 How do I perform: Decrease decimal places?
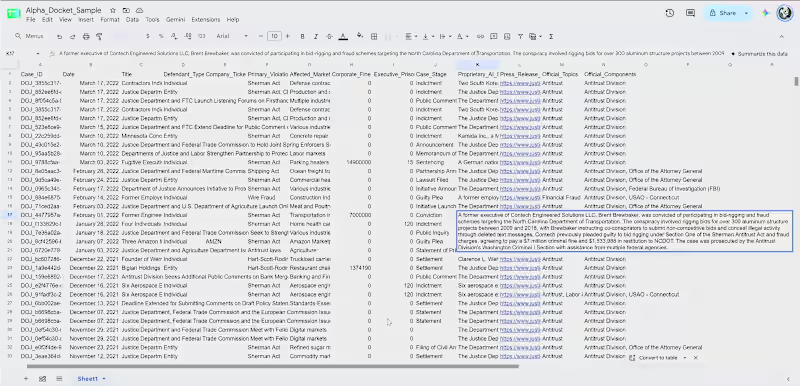click(x=174, y=37)
